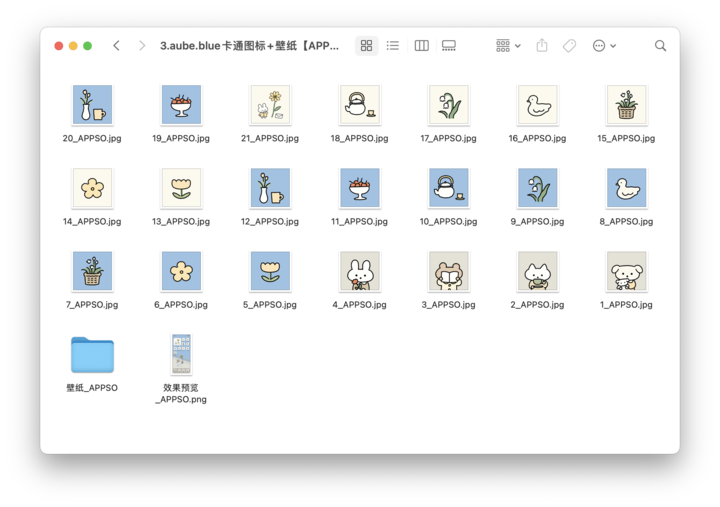Viewport: 720px width, 507px height.
Task: Open the more actions ellipsis menu
Action: click(x=603, y=46)
